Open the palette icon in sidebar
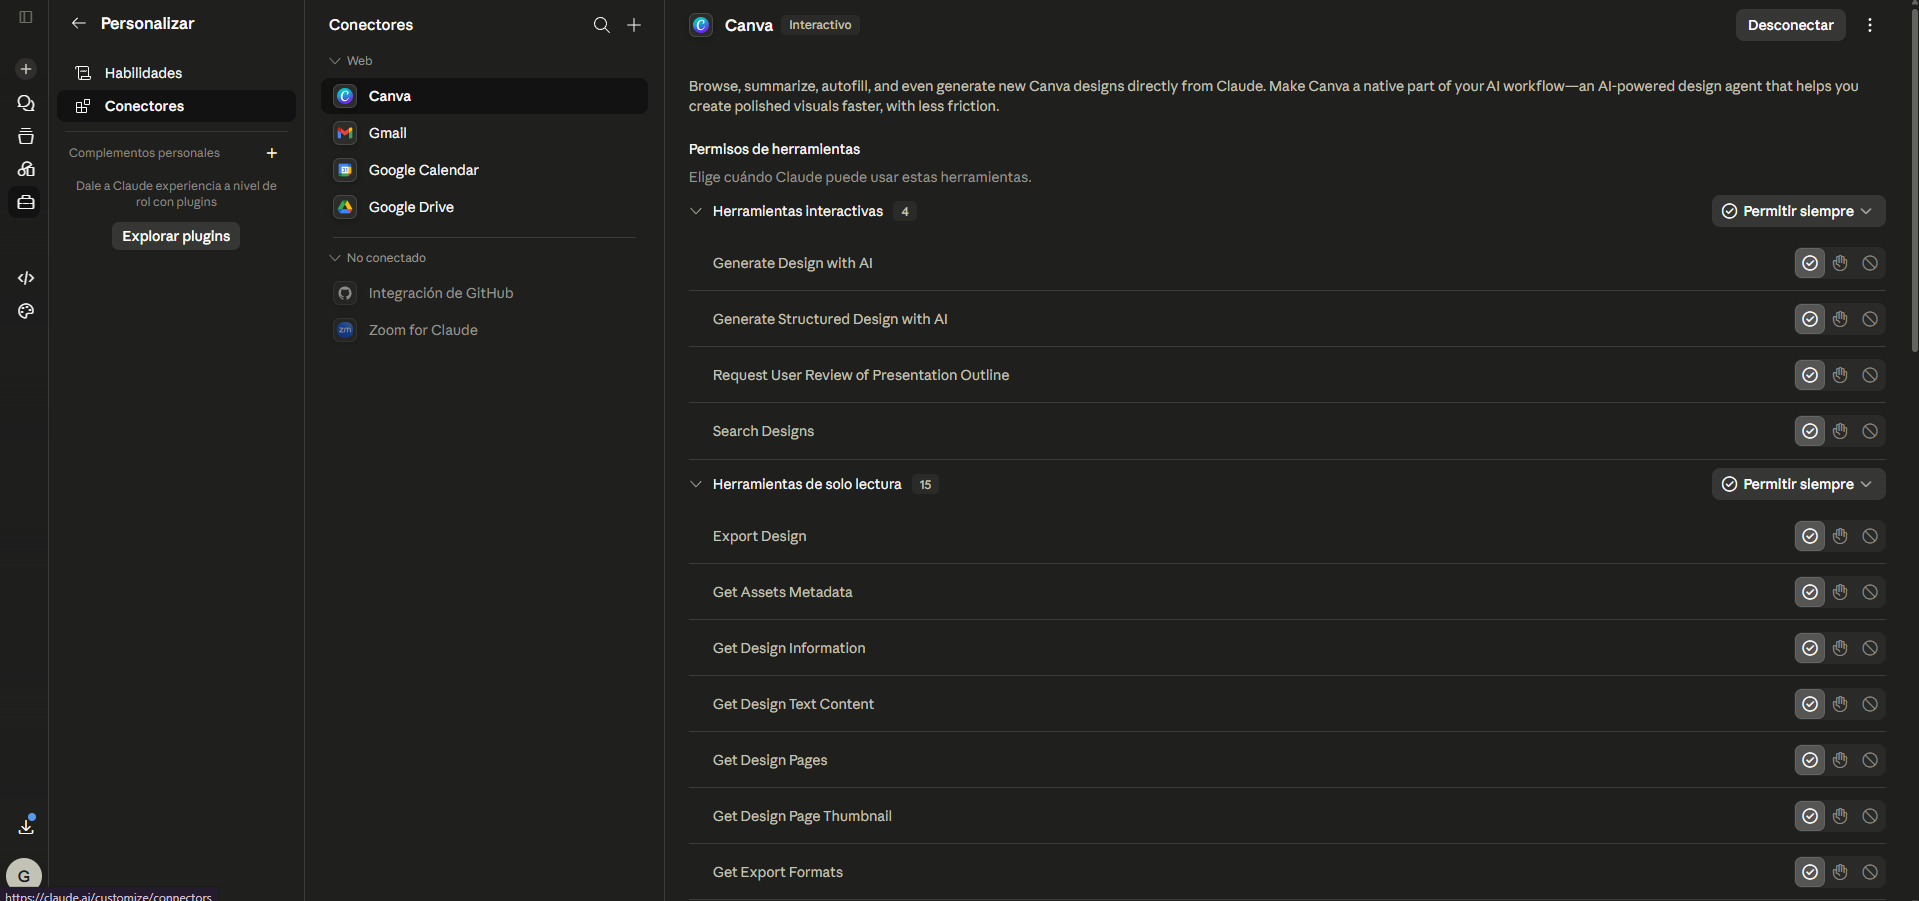The width and height of the screenshot is (1919, 901). pyautogui.click(x=26, y=311)
